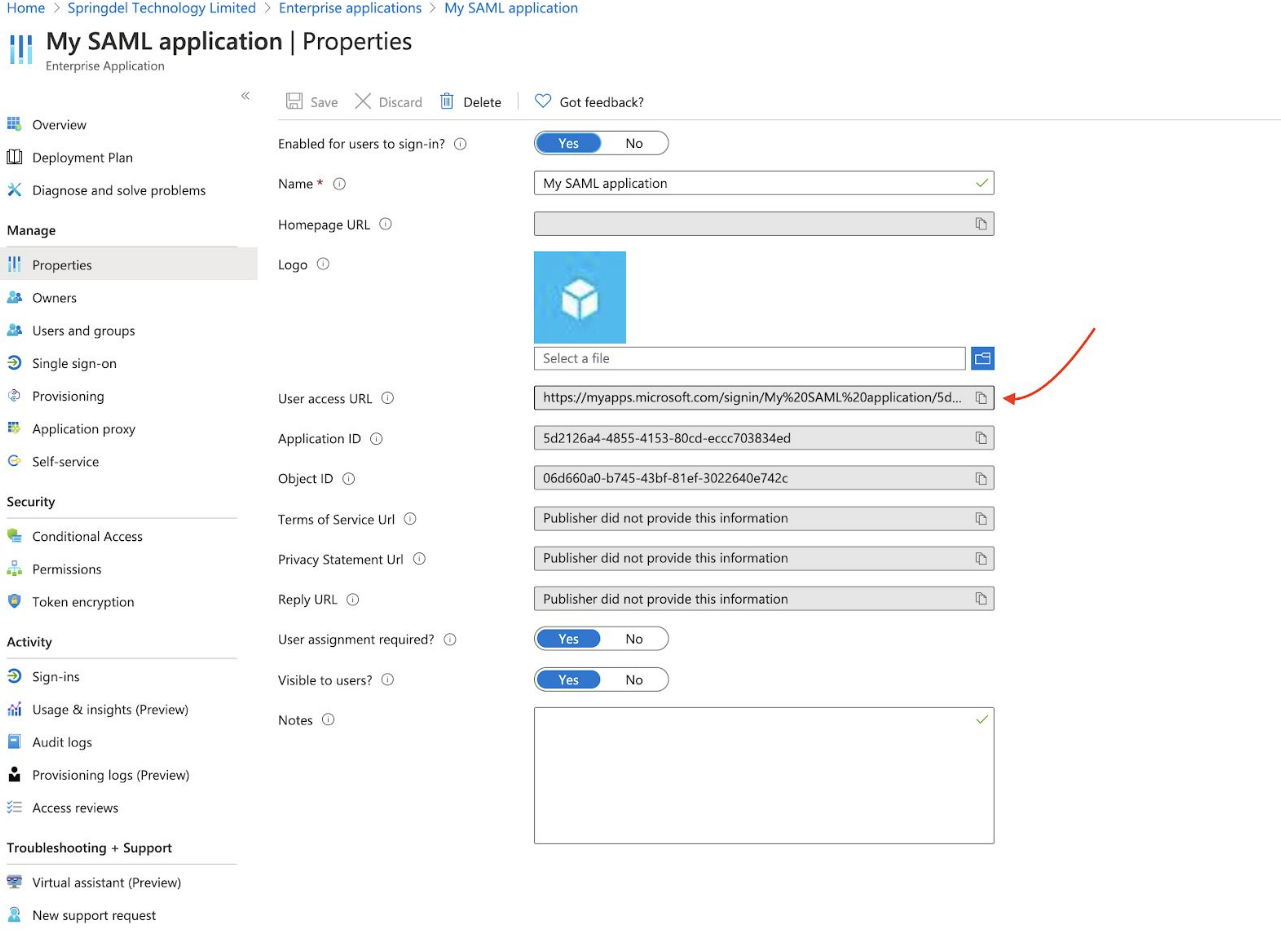This screenshot has height=937, width=1281.
Task: Delete the application via toolbar
Action: 470,102
